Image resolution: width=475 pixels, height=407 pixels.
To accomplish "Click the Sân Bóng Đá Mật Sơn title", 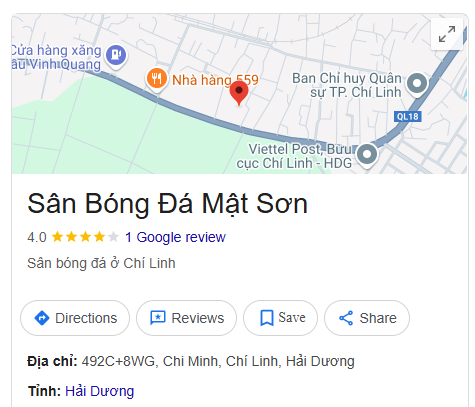I will [x=167, y=204].
